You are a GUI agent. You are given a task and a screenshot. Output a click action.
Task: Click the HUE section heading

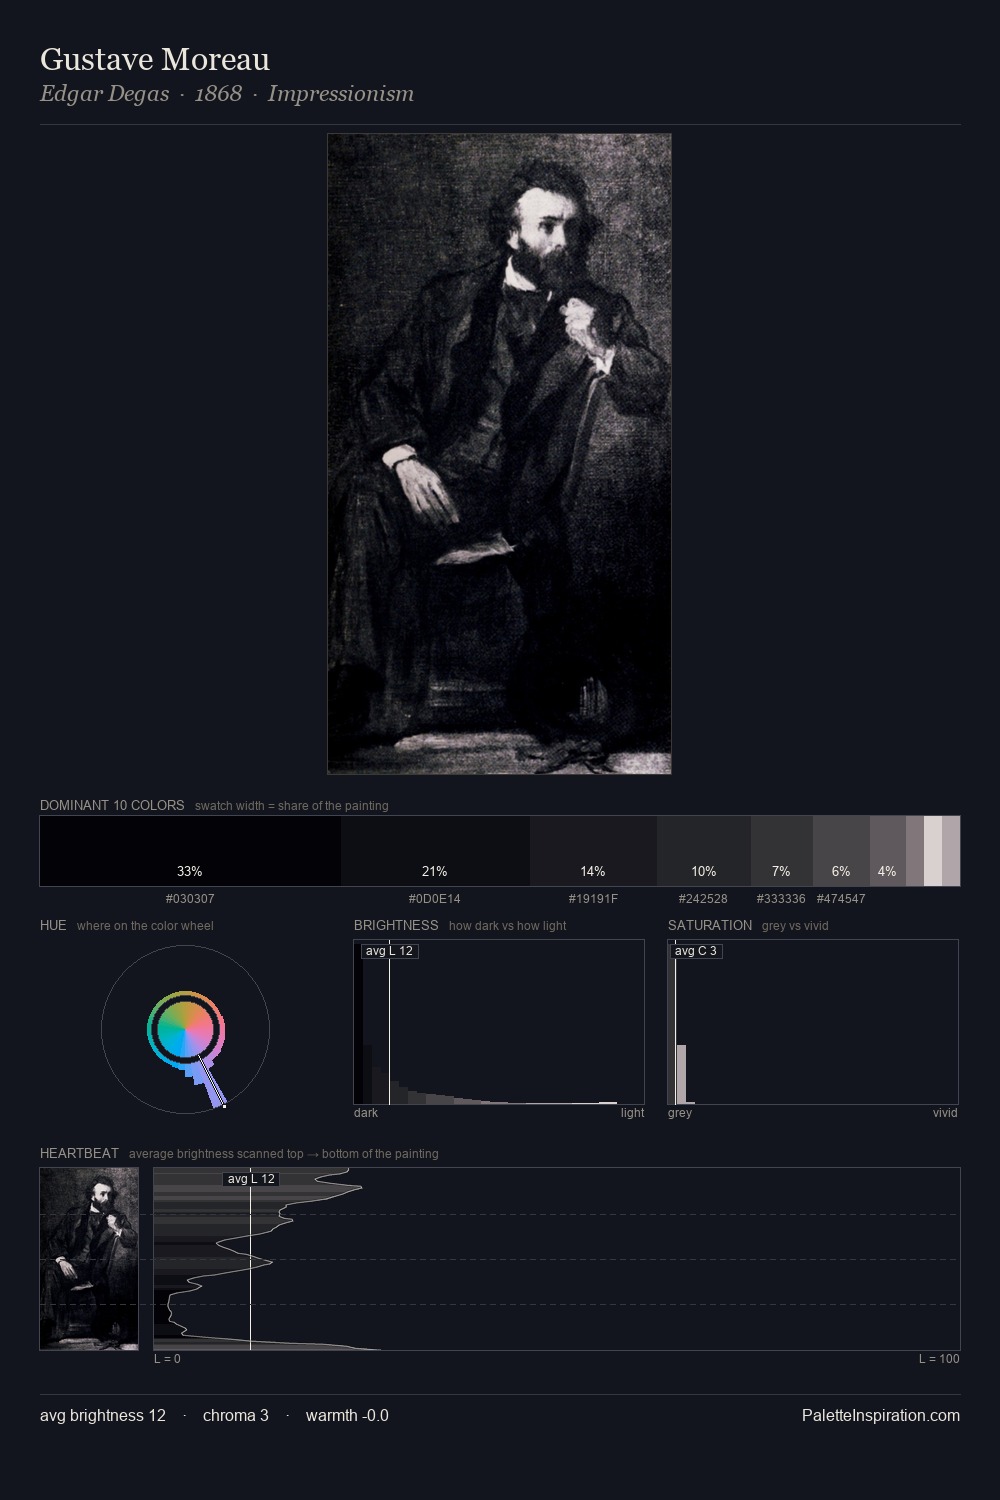[x=53, y=925]
